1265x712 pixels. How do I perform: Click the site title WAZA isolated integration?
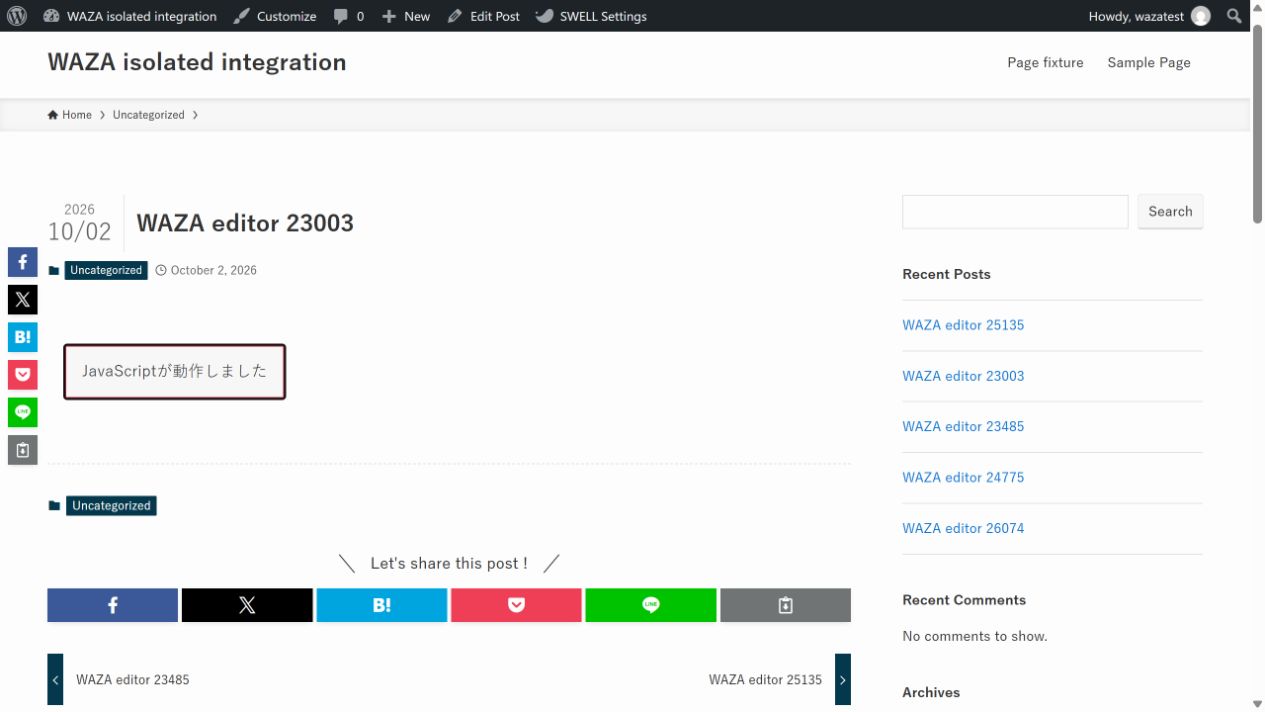tap(197, 62)
